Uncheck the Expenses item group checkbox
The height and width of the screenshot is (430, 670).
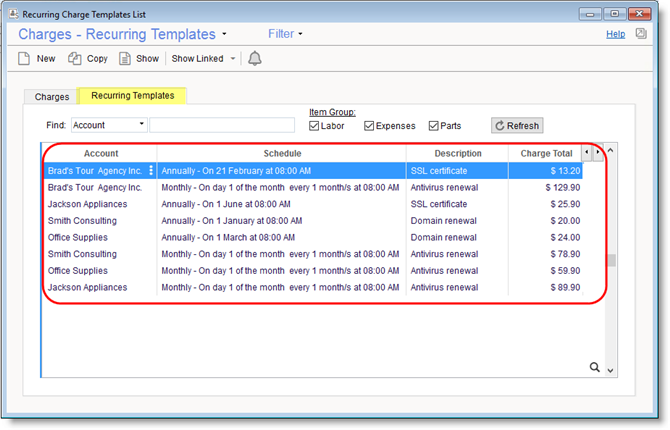[369, 126]
